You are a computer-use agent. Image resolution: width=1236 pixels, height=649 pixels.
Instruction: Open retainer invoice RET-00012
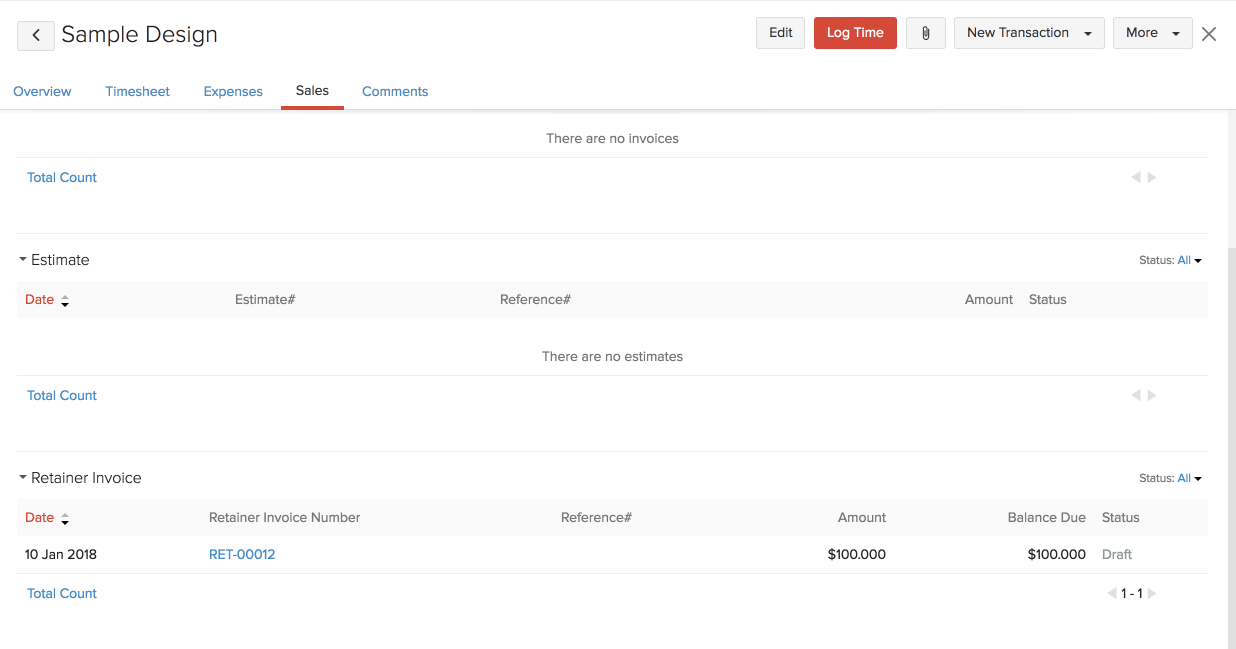click(x=242, y=554)
